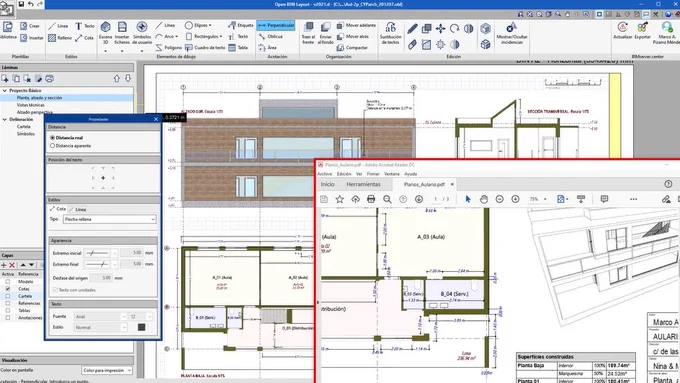Open Símbolos de usuario tool

[142, 33]
